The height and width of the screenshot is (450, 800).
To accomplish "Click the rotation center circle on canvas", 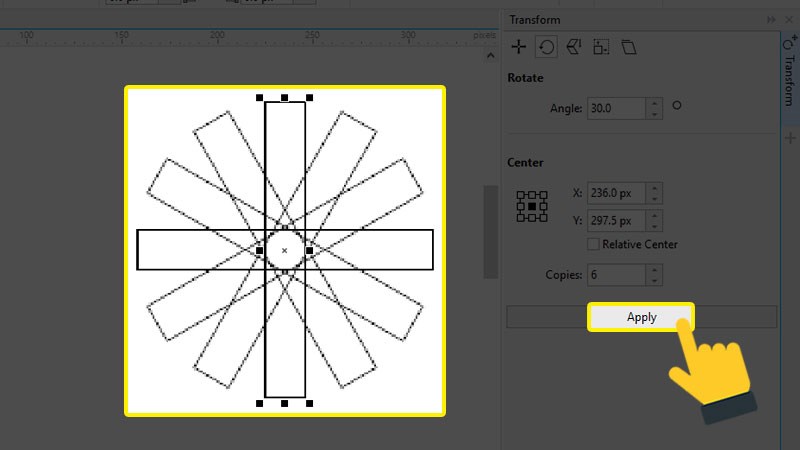I will [285, 250].
